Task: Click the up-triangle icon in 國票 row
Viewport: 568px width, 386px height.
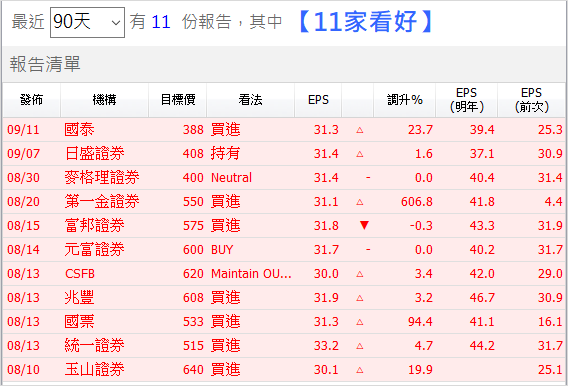Action: click(x=360, y=322)
